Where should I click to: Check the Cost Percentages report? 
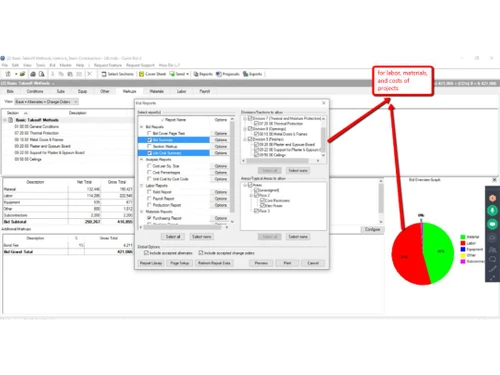pyautogui.click(x=149, y=172)
